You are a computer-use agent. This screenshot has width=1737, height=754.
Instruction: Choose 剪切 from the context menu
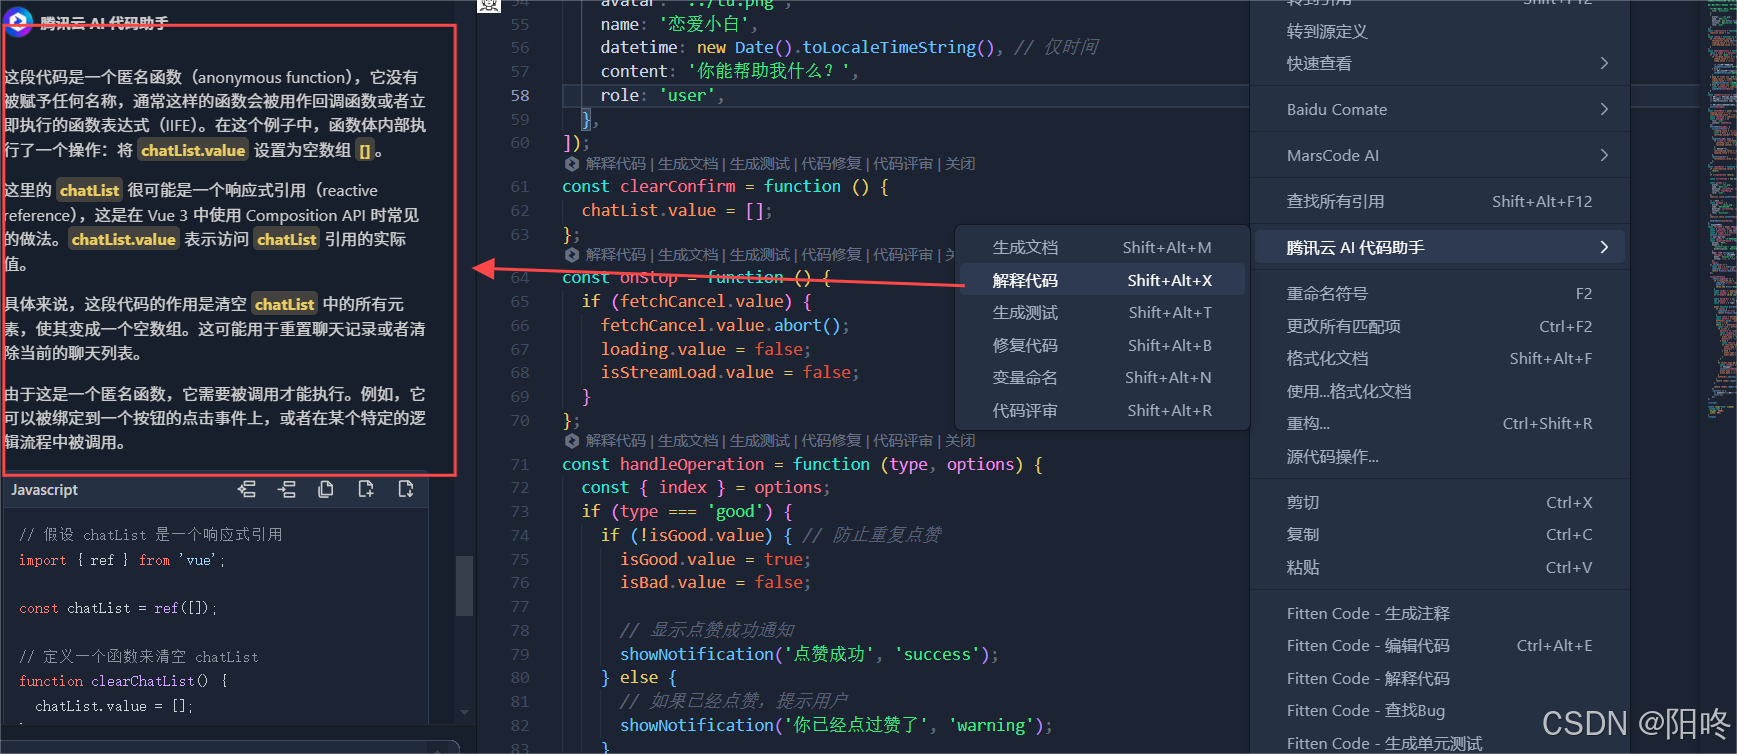click(x=1439, y=502)
